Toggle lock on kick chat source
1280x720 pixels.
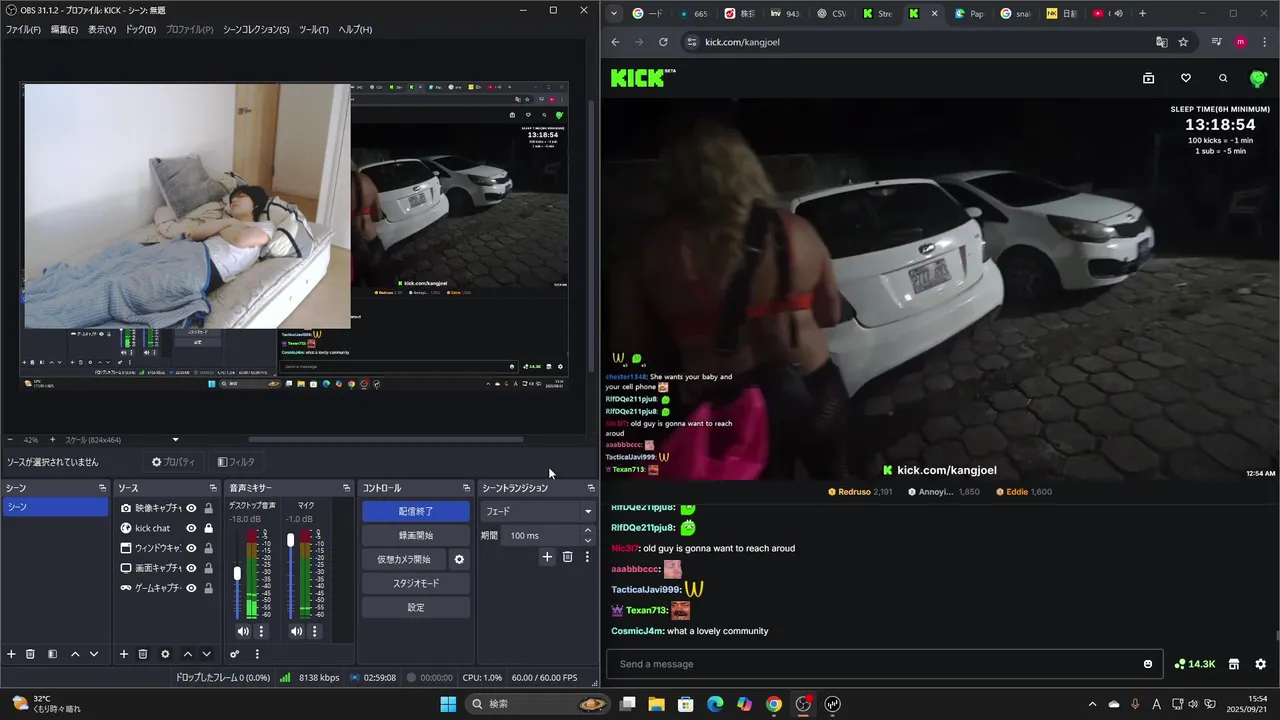pos(208,528)
